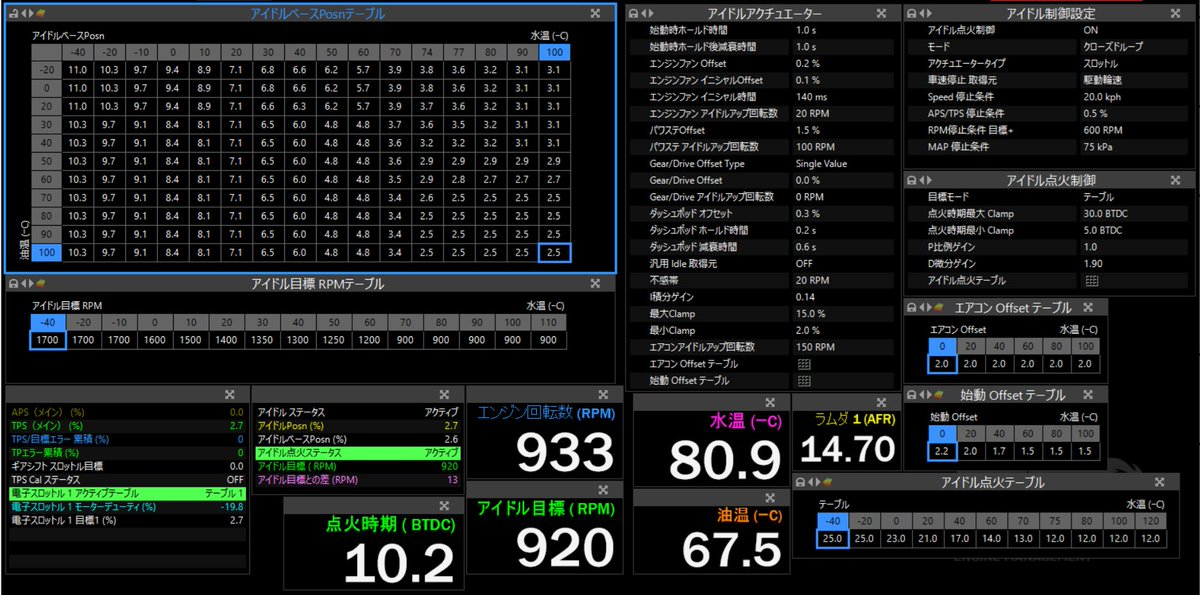This screenshot has height=595, width=1200.
Task: Click lock icon on アイドルベースPosnテーブル panel
Action: click(12, 14)
